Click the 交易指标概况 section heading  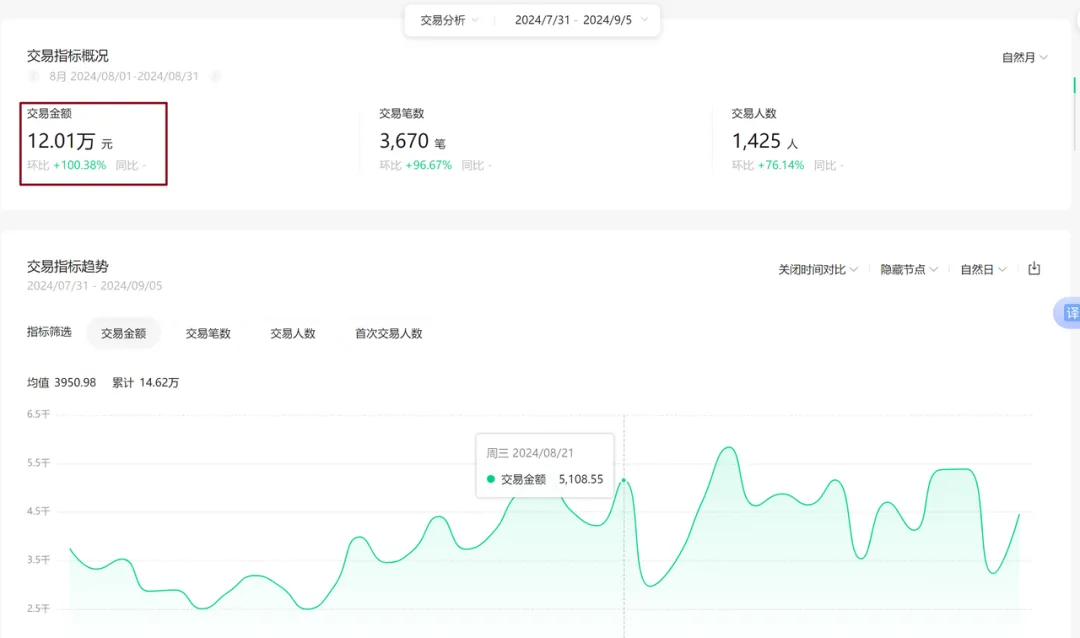(68, 56)
